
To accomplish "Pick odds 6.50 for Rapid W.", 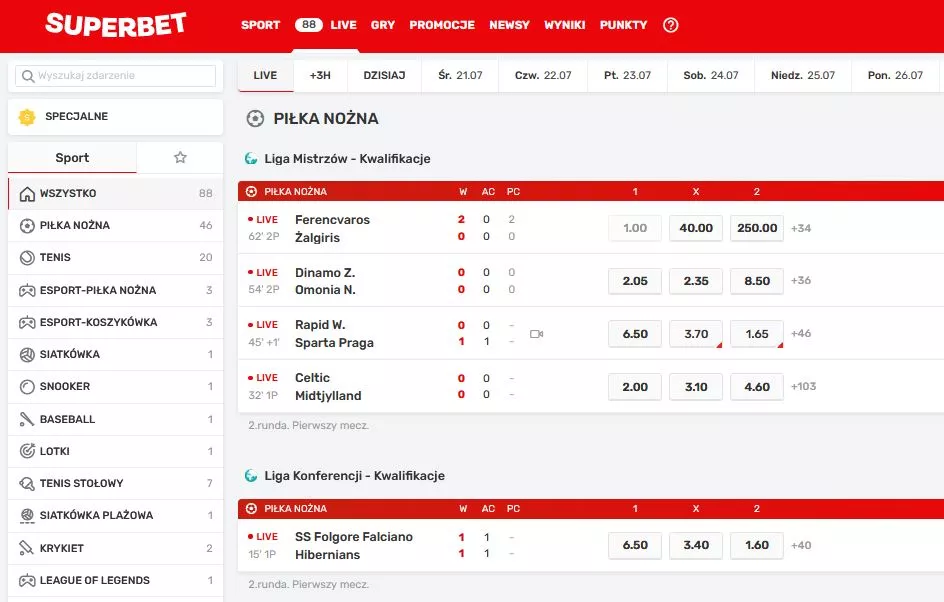I will click(635, 334).
